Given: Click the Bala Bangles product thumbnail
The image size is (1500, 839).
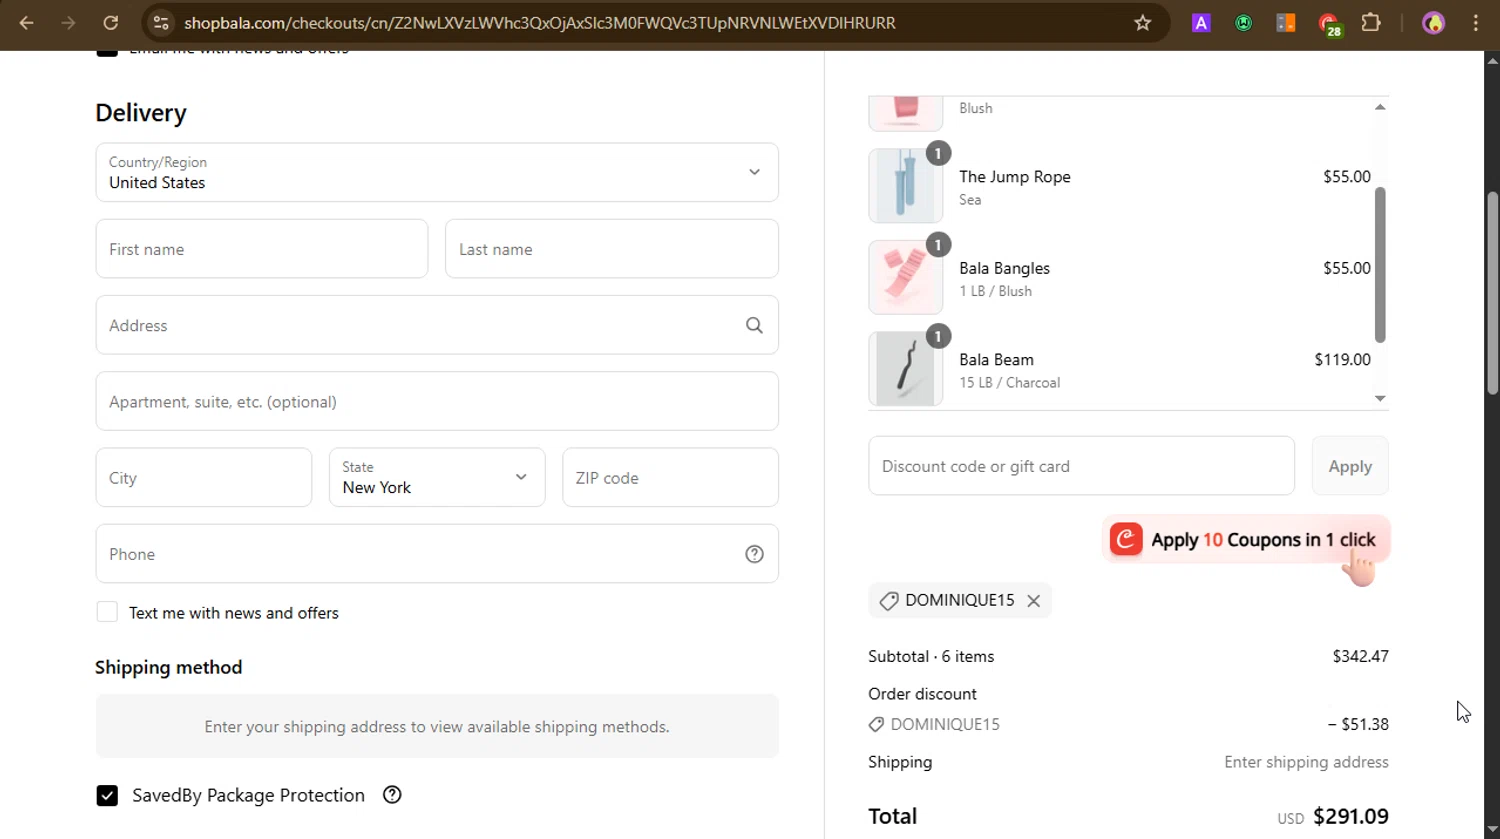Looking at the screenshot, I should coord(906,278).
